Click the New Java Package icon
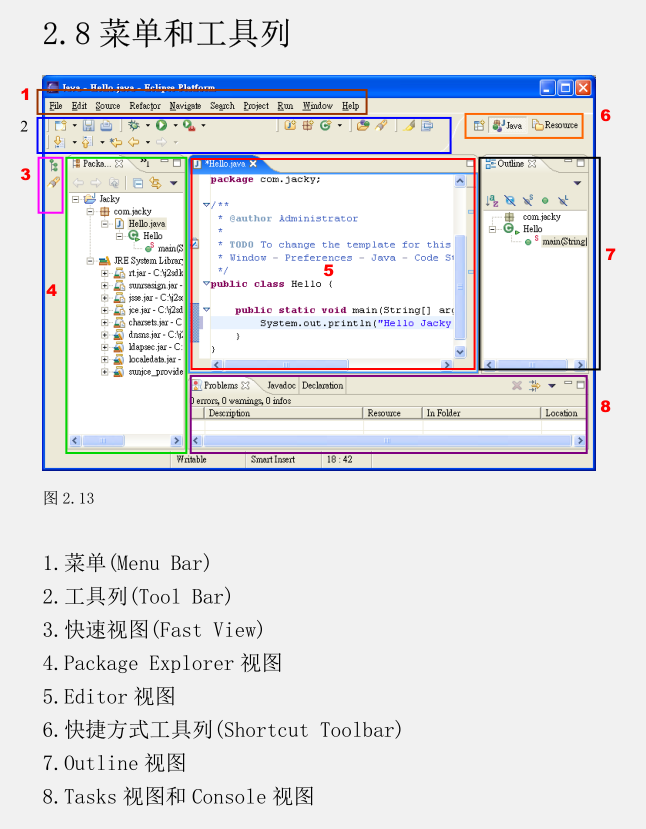Image resolution: width=646 pixels, height=829 pixels. pyautogui.click(x=308, y=125)
